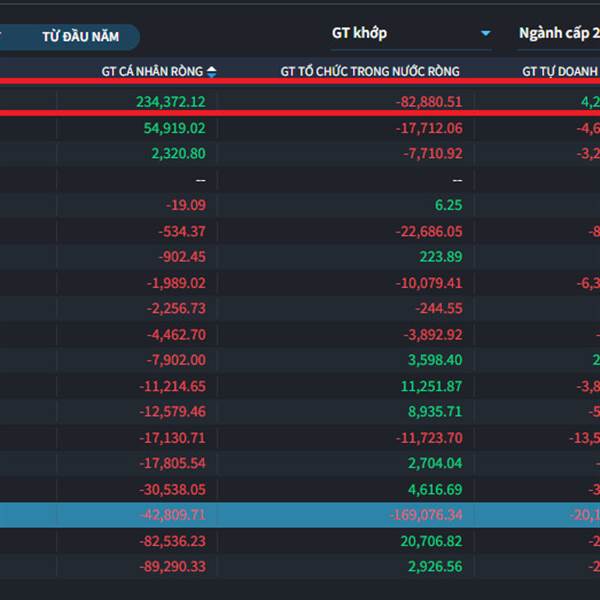
Task: Click the sort arrow icon beside GT CÁ NHÂN RÒNG
Action: pos(212,72)
